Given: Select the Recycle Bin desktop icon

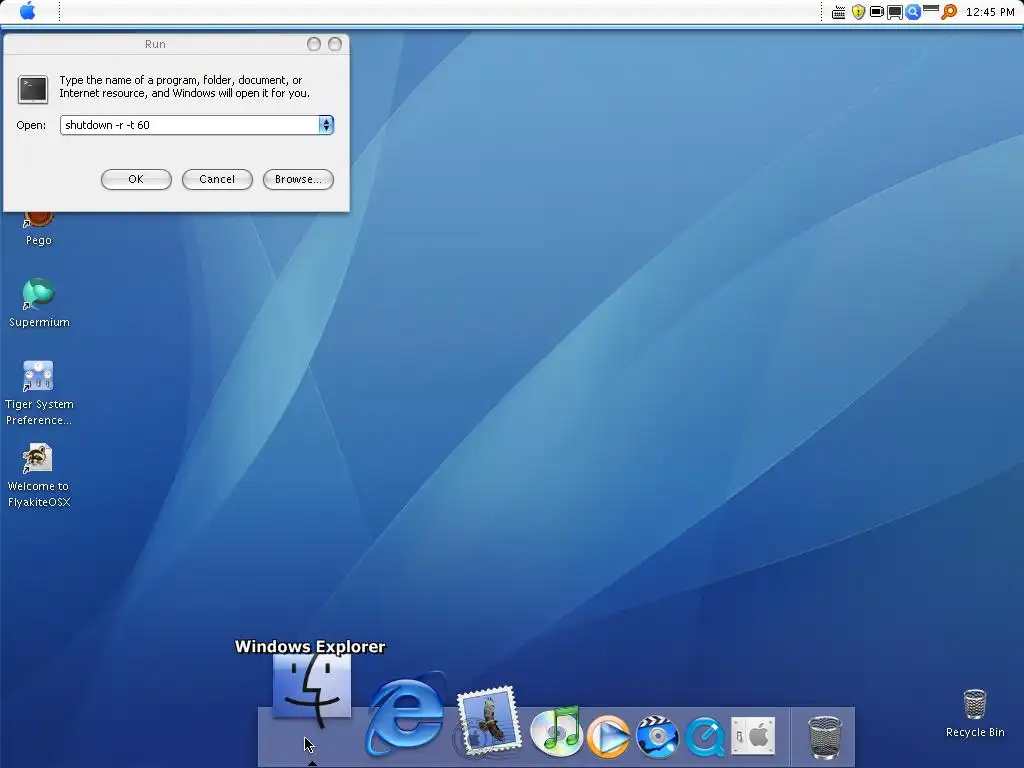Looking at the screenshot, I should [975, 714].
